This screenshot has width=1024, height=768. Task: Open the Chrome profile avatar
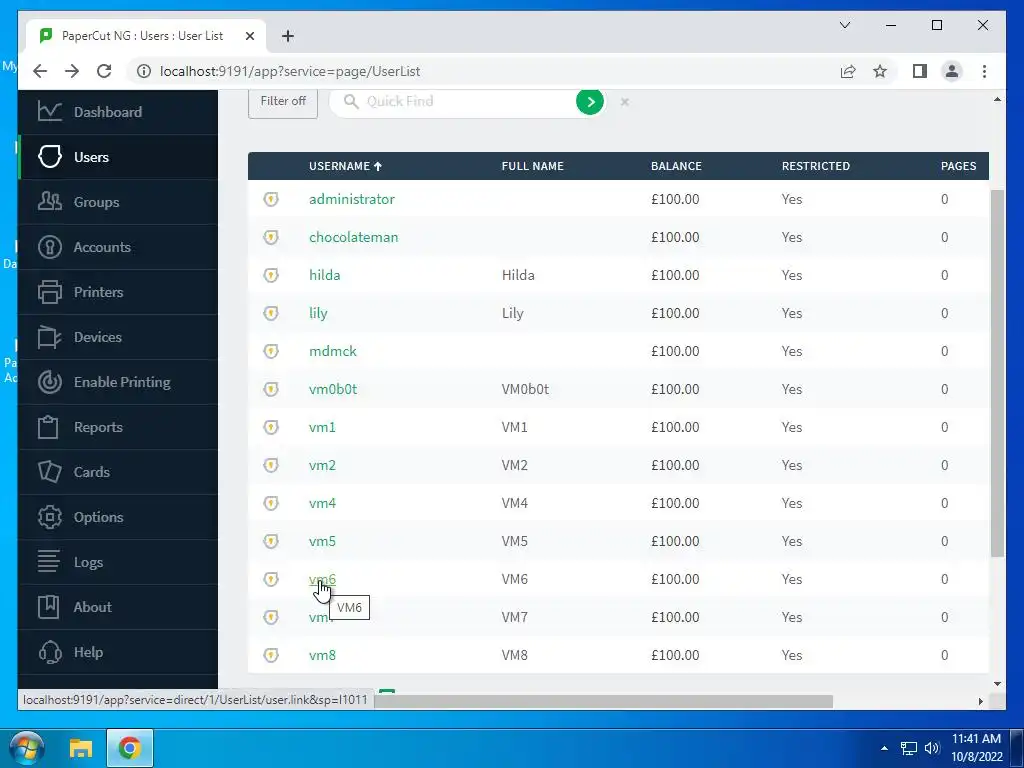(952, 71)
